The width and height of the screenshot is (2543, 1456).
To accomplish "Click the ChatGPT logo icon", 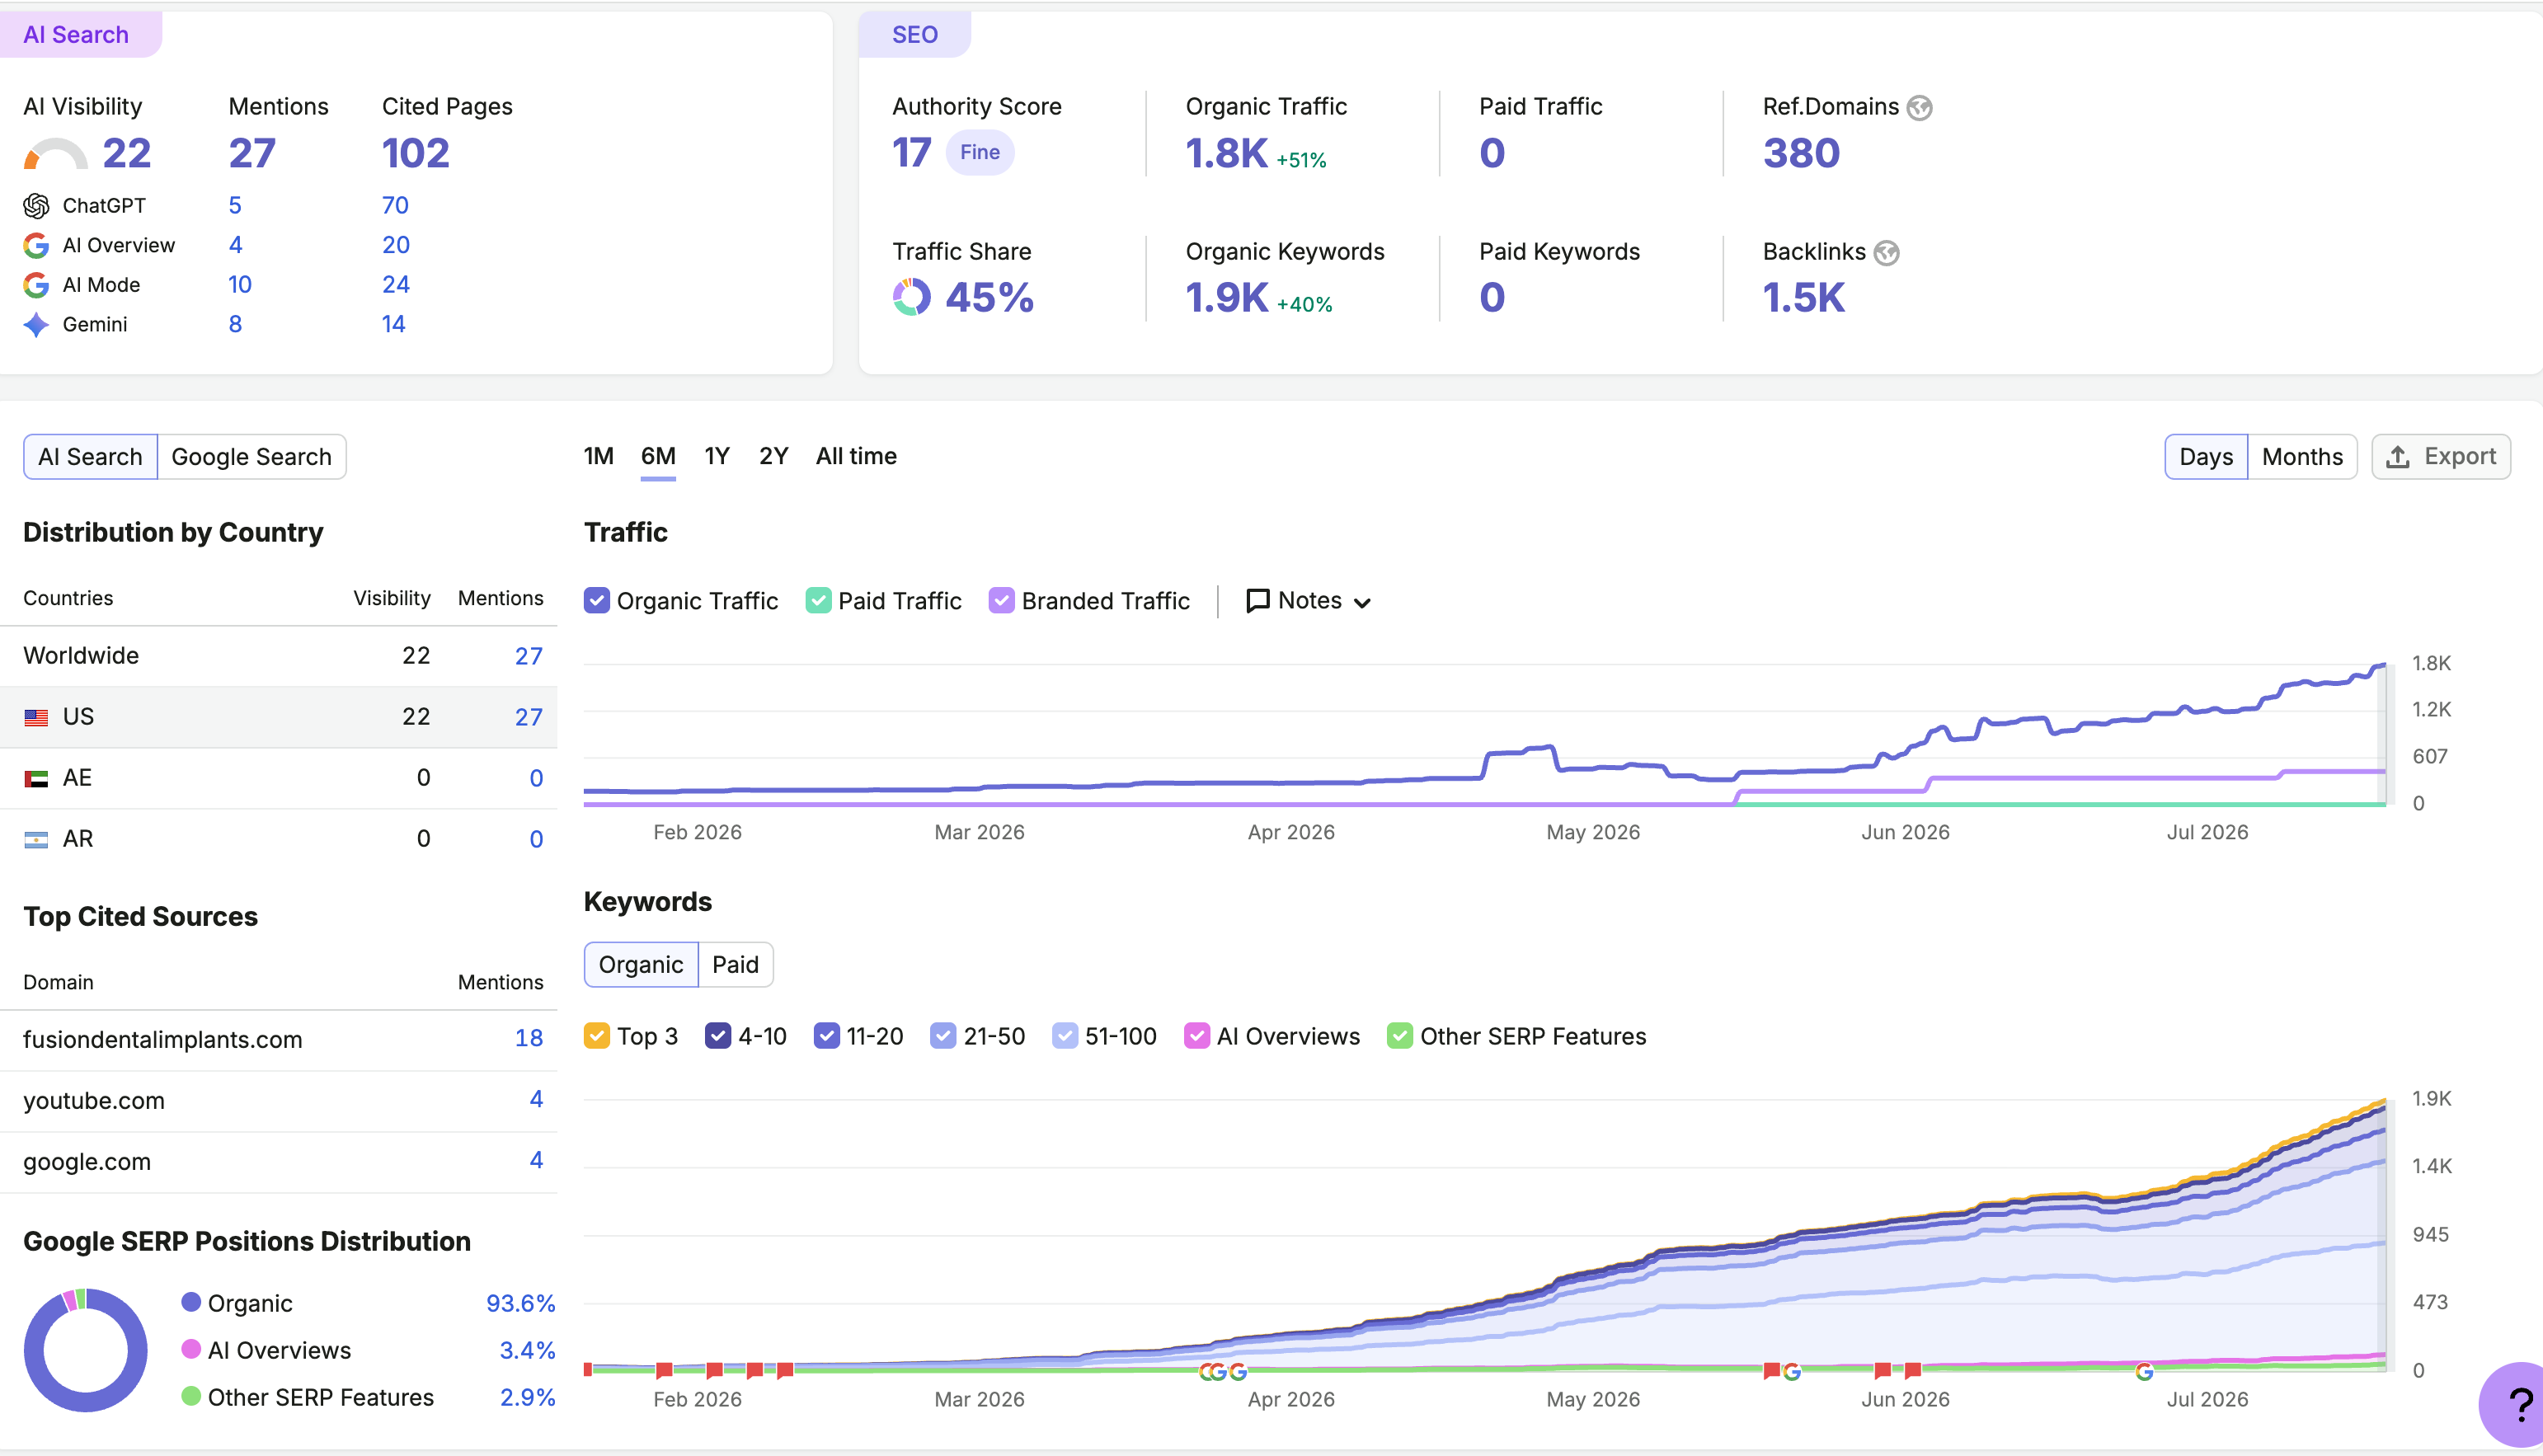I will coord(36,206).
